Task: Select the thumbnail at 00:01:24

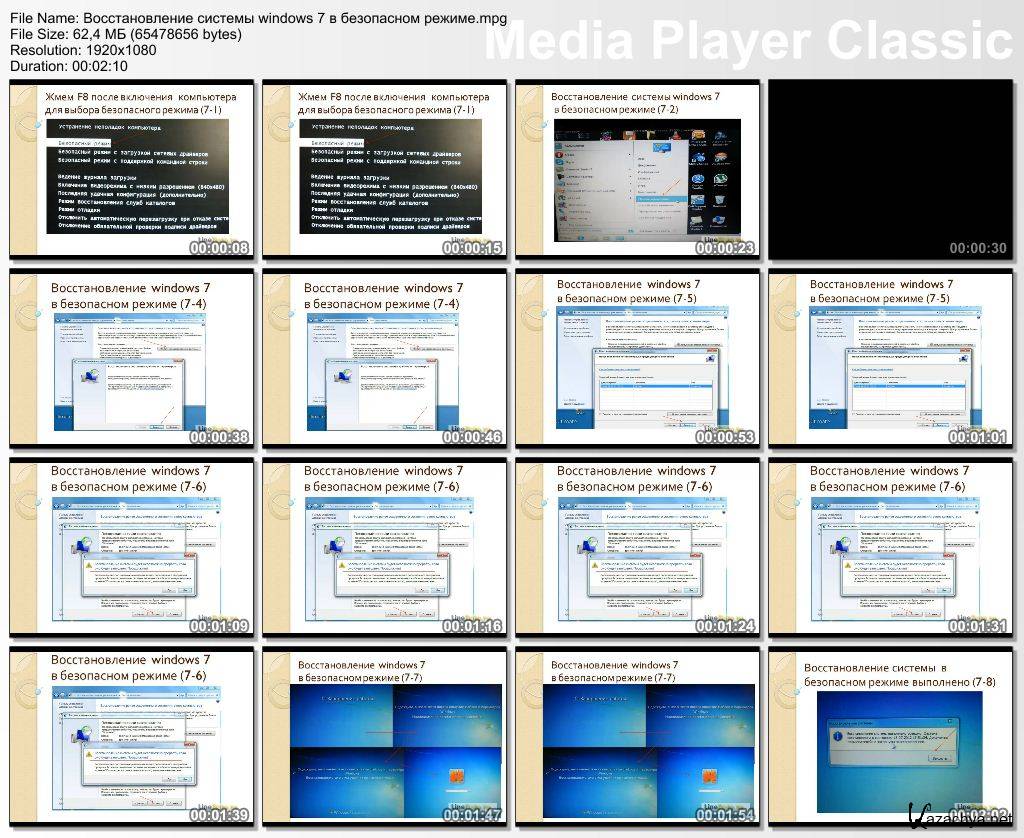Action: (638, 546)
